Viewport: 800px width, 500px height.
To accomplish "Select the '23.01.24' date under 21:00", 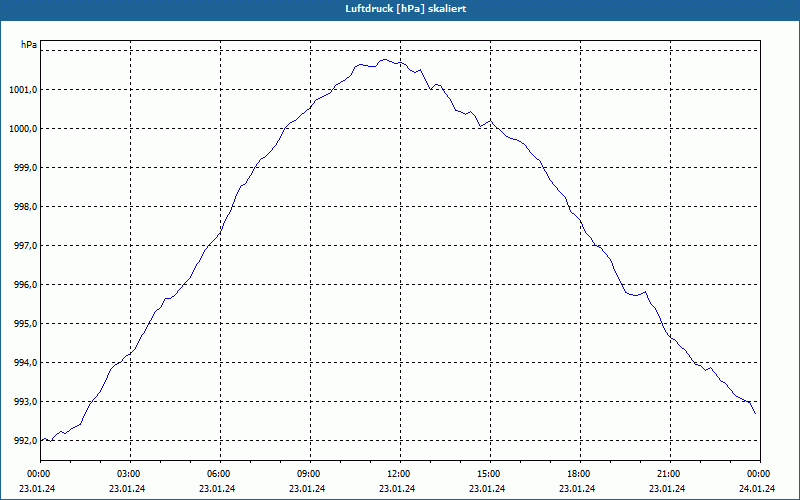I will [667, 488].
